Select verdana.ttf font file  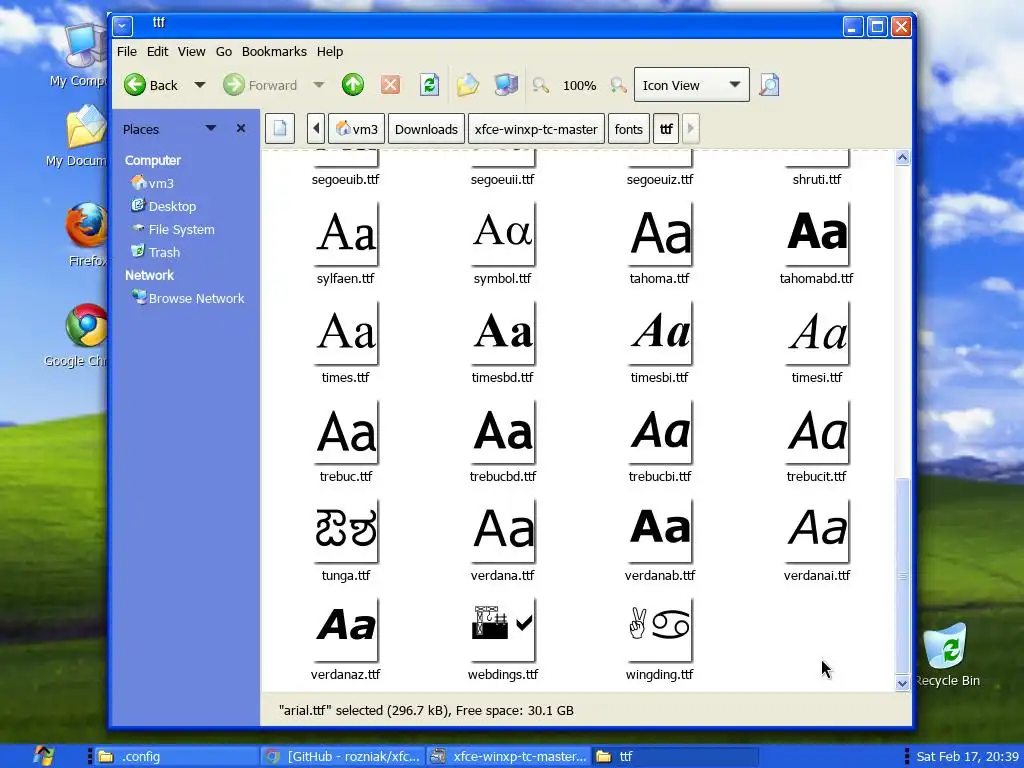pos(502,541)
